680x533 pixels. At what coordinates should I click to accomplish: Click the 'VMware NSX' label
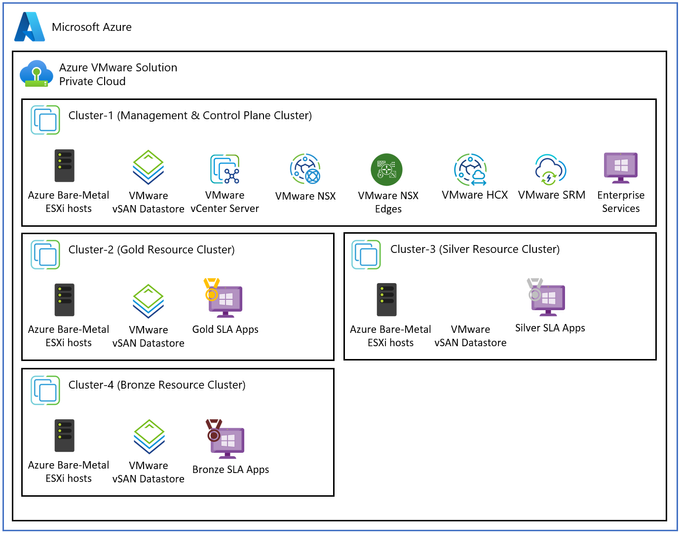[305, 196]
